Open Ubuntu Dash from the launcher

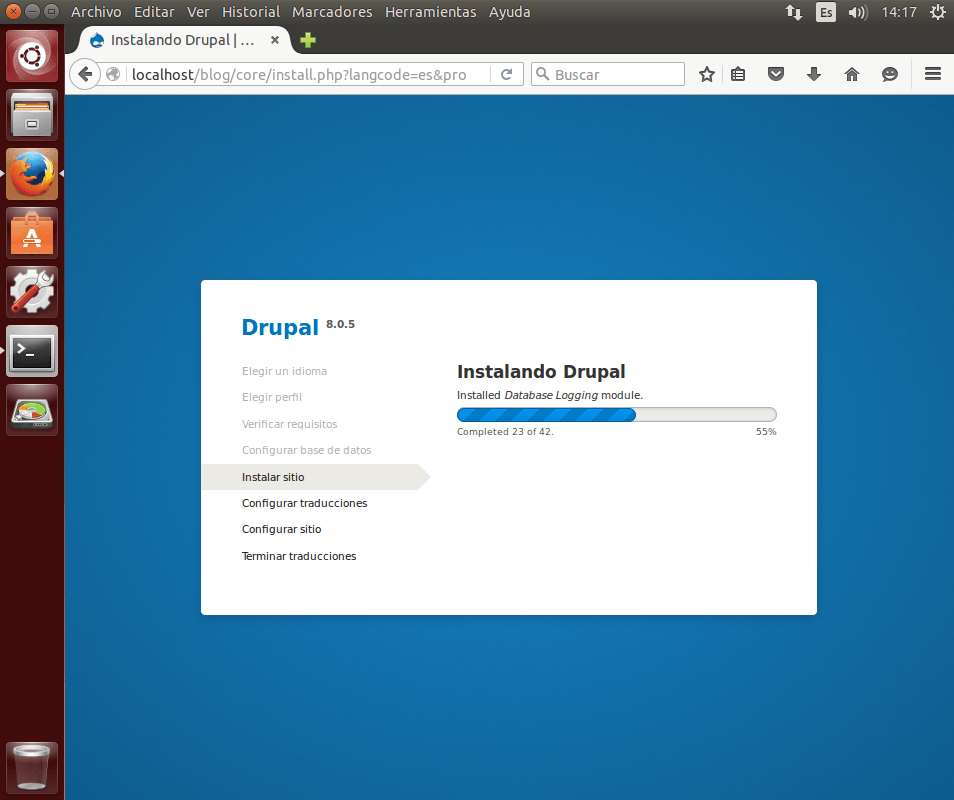[32, 57]
